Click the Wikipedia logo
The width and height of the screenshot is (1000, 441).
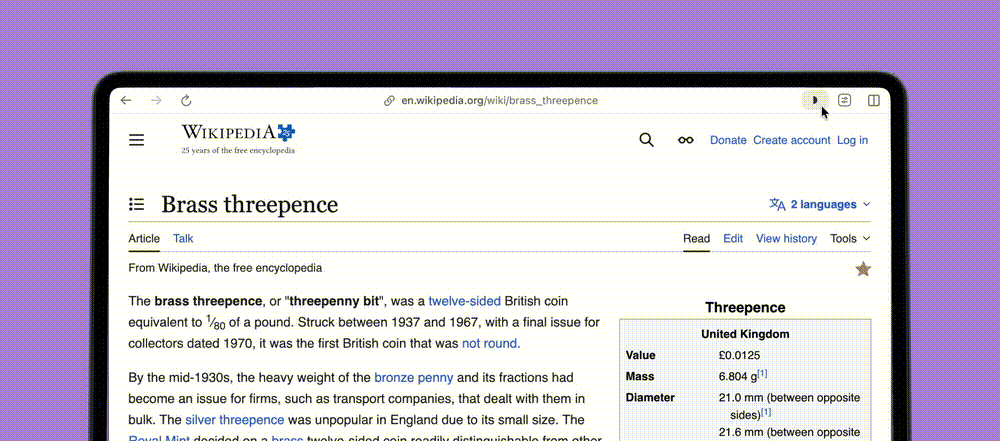click(238, 138)
